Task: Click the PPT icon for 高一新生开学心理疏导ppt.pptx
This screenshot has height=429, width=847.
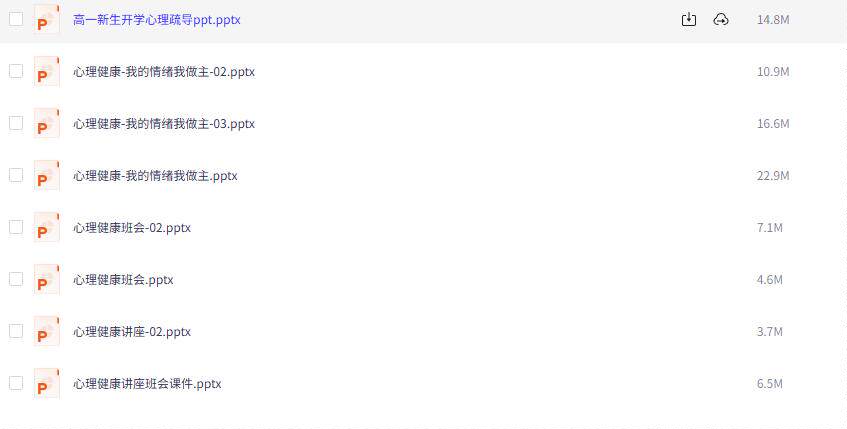Action: coord(46,19)
